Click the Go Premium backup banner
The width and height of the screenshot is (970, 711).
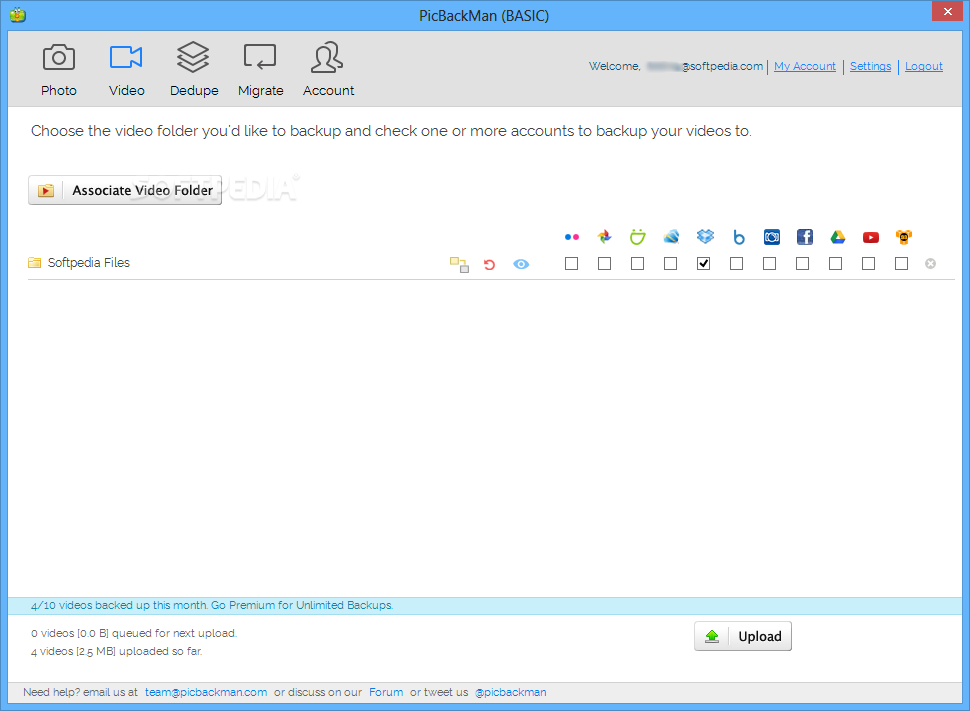(x=485, y=605)
